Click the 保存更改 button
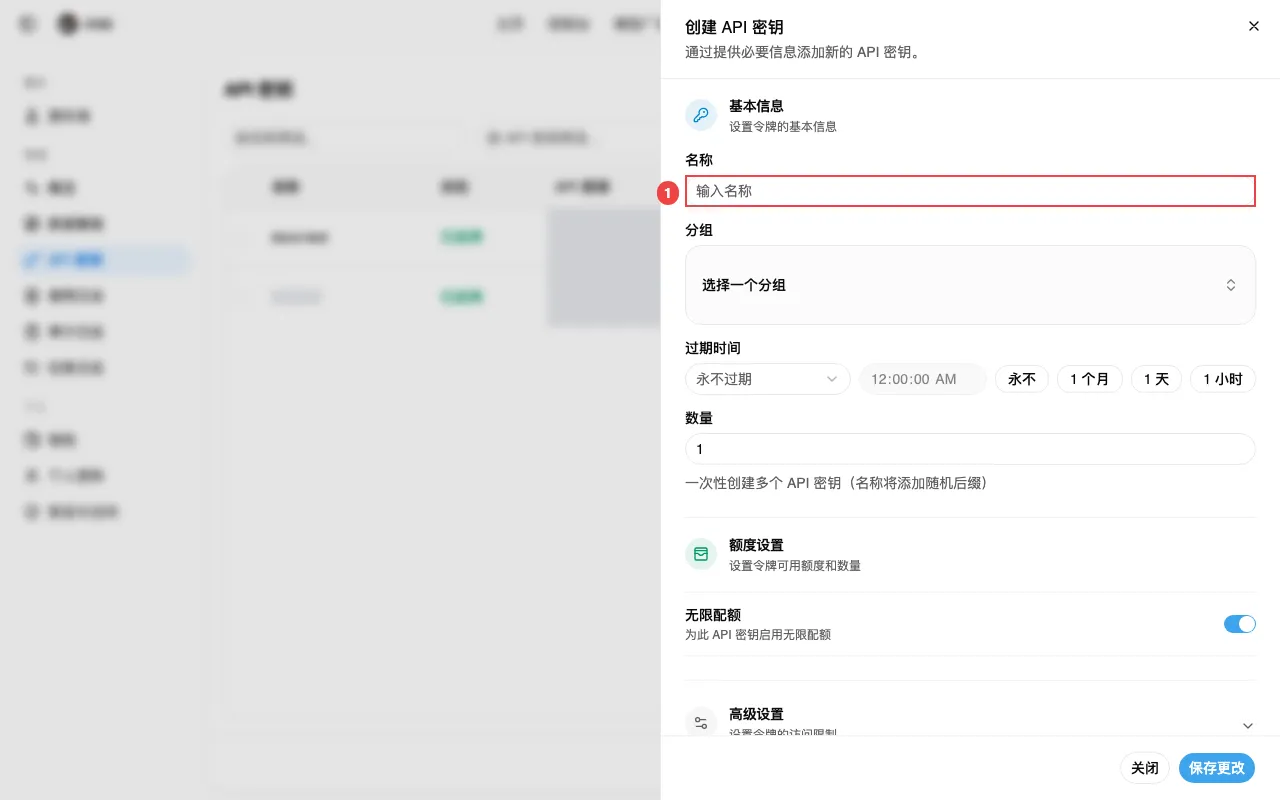Screen dimensions: 1280x800 click(x=1216, y=768)
